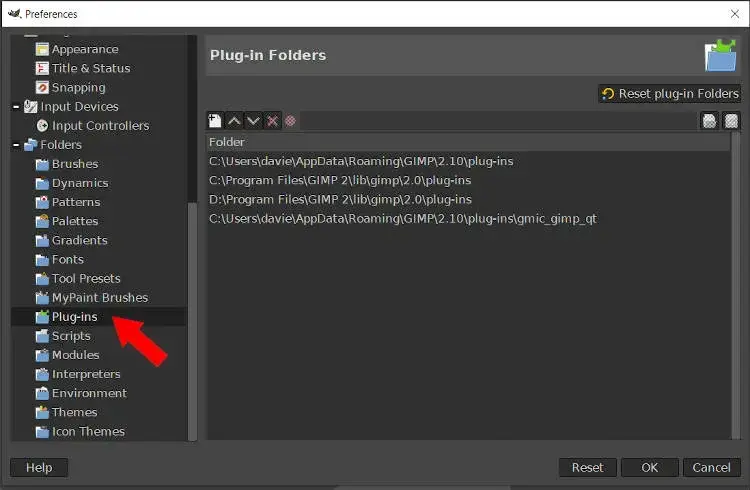Click the Help button
Viewport: 750px width, 490px height.
tap(39, 468)
